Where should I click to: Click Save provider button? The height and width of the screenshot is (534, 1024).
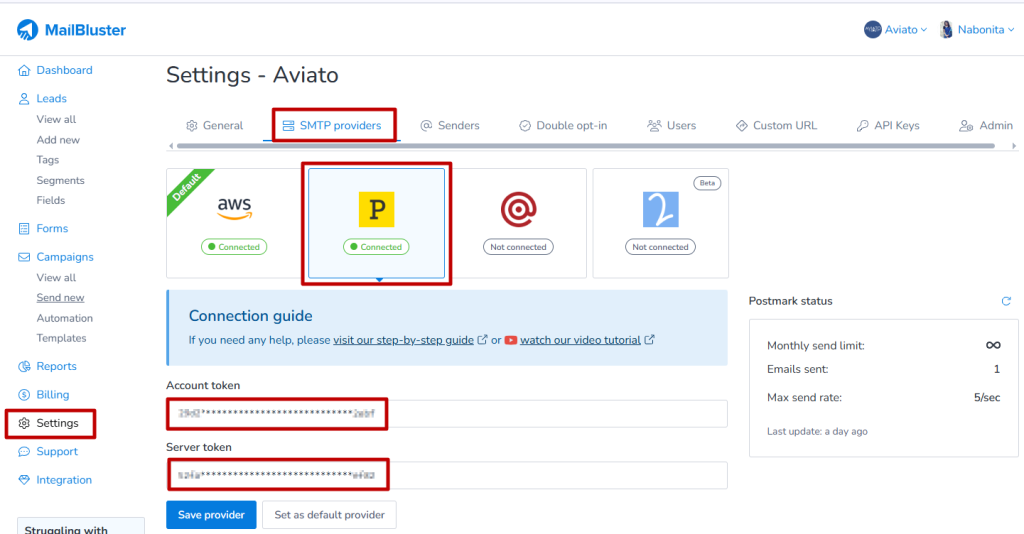tap(211, 515)
